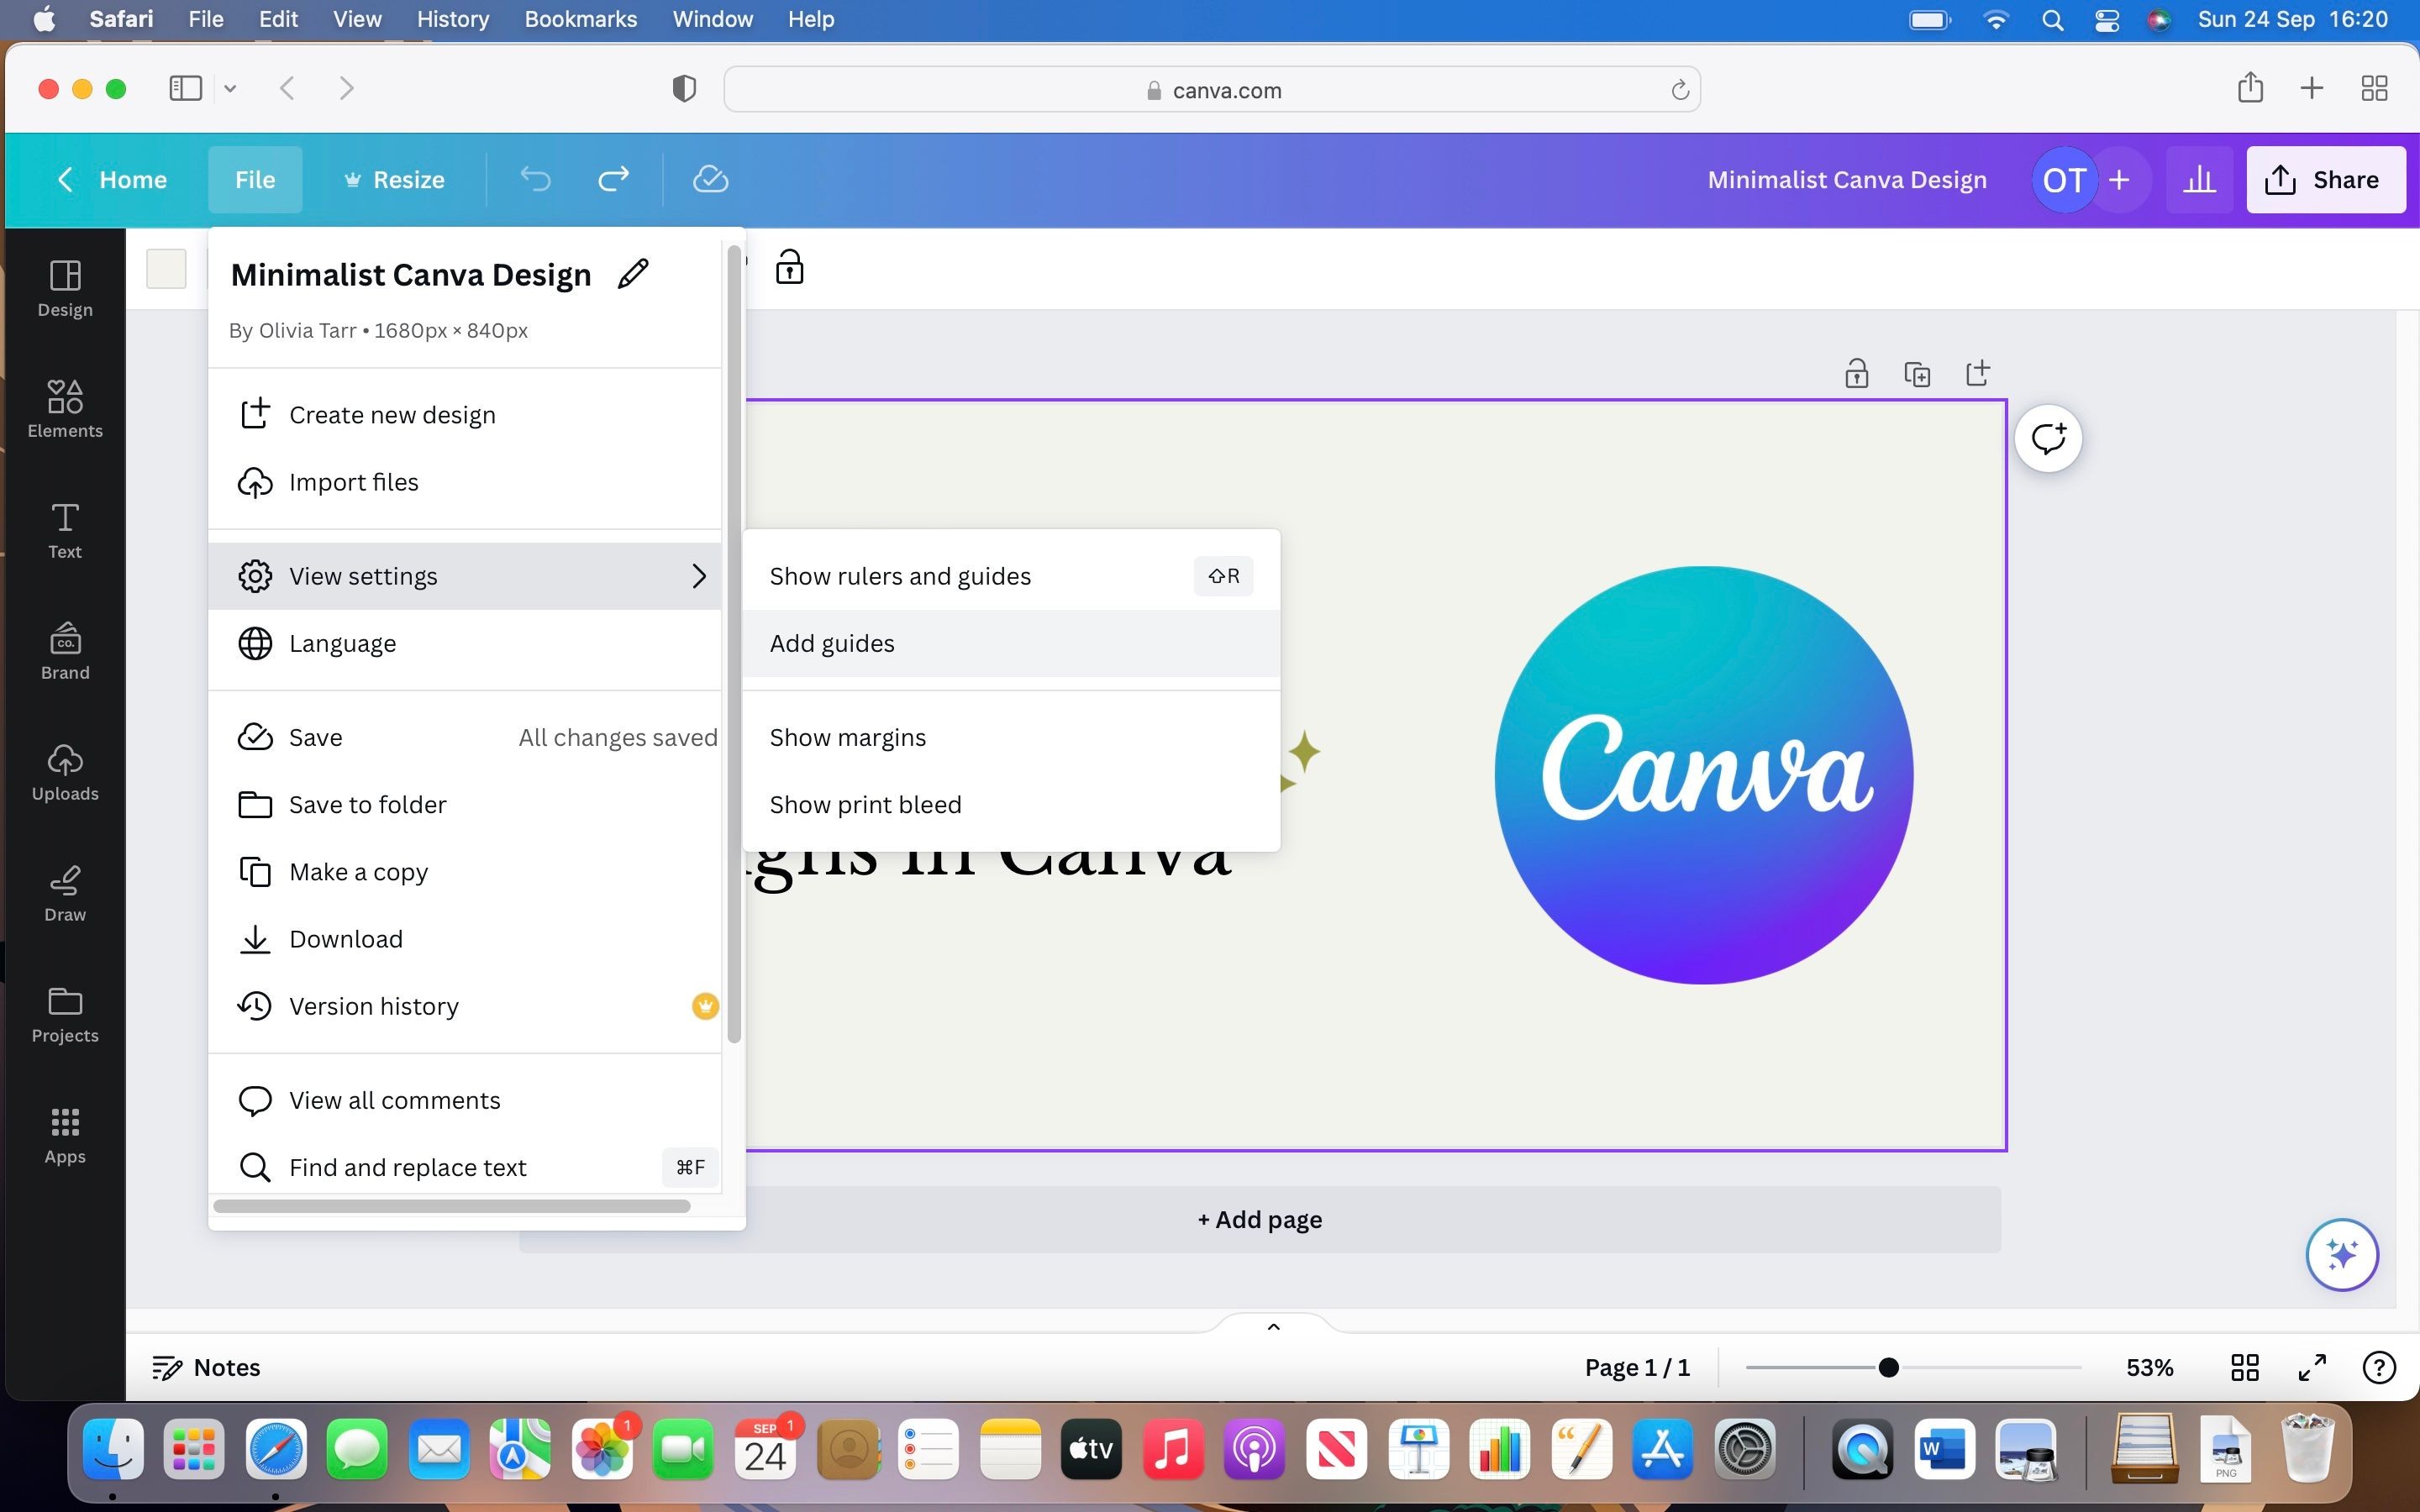This screenshot has height=1512, width=2420.
Task: Edit design title with pencil icon
Action: 633,274
